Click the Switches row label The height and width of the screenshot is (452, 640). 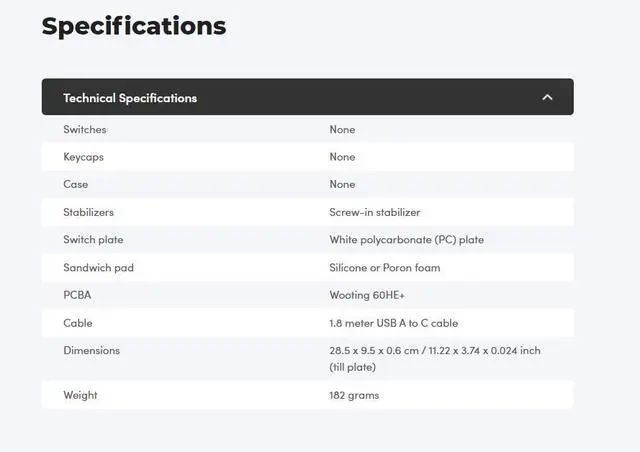[84, 129]
